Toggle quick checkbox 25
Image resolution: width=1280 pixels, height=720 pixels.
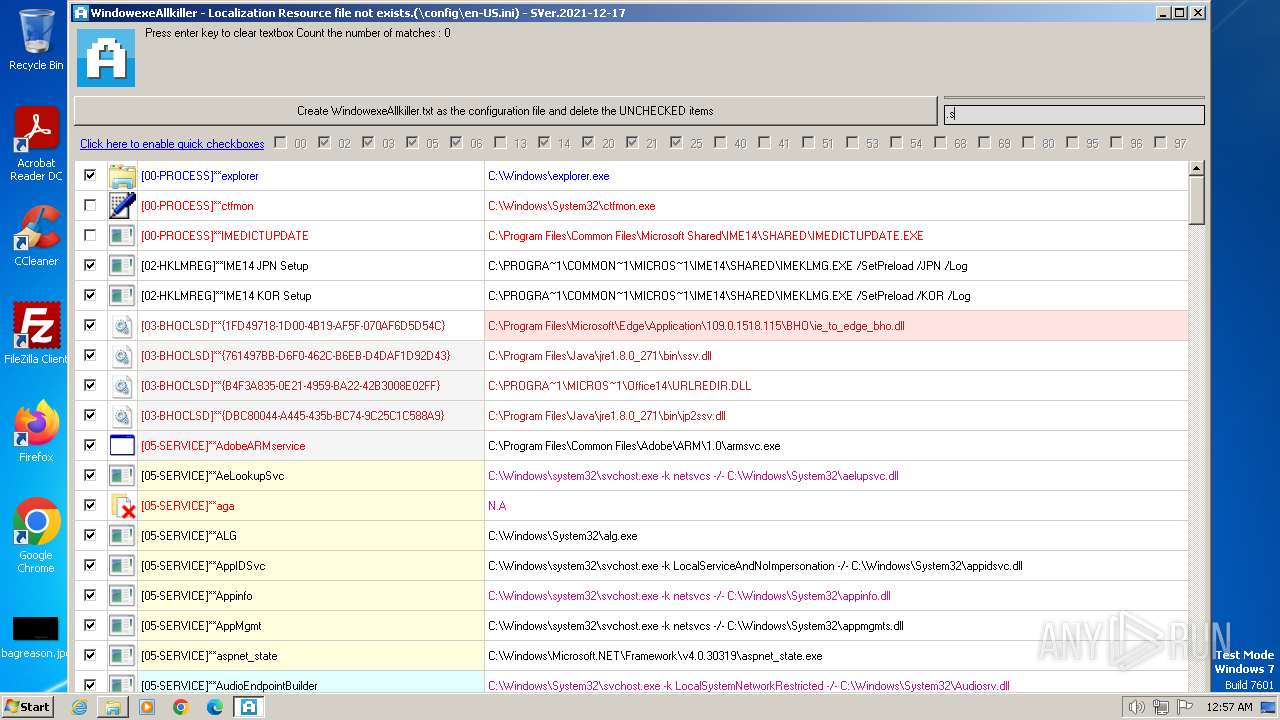pos(676,143)
